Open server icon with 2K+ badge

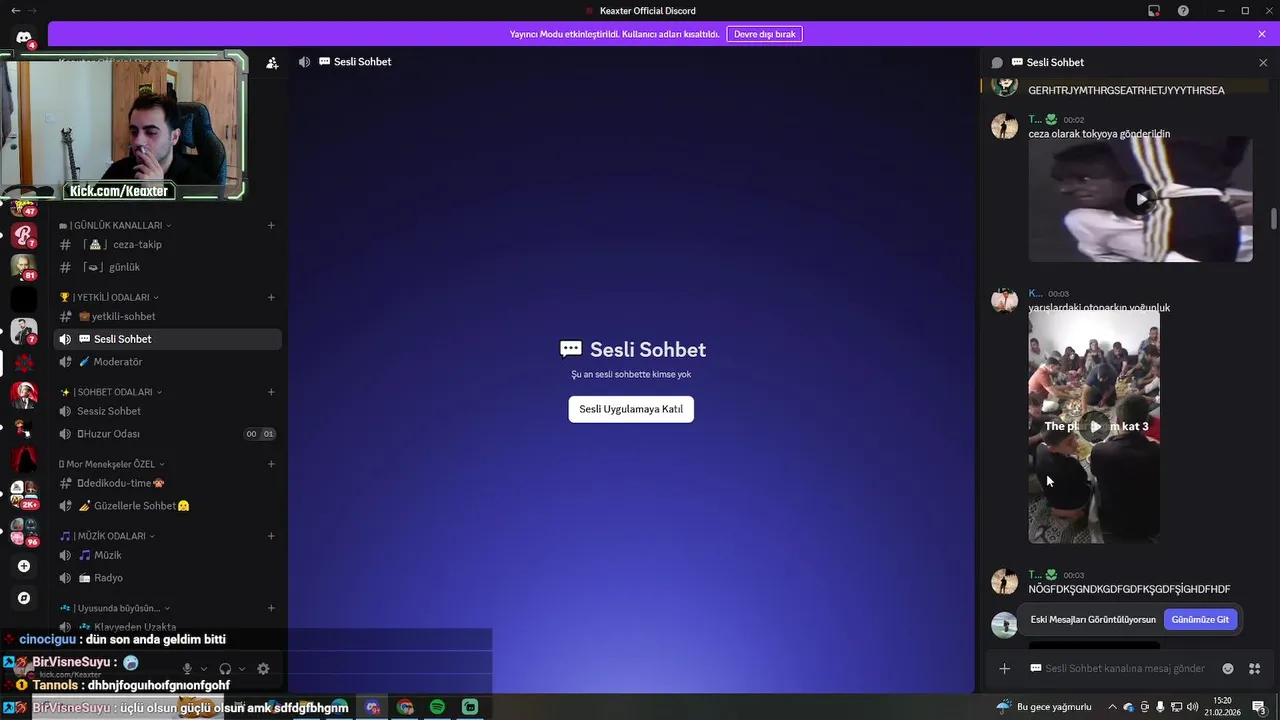coord(24,493)
